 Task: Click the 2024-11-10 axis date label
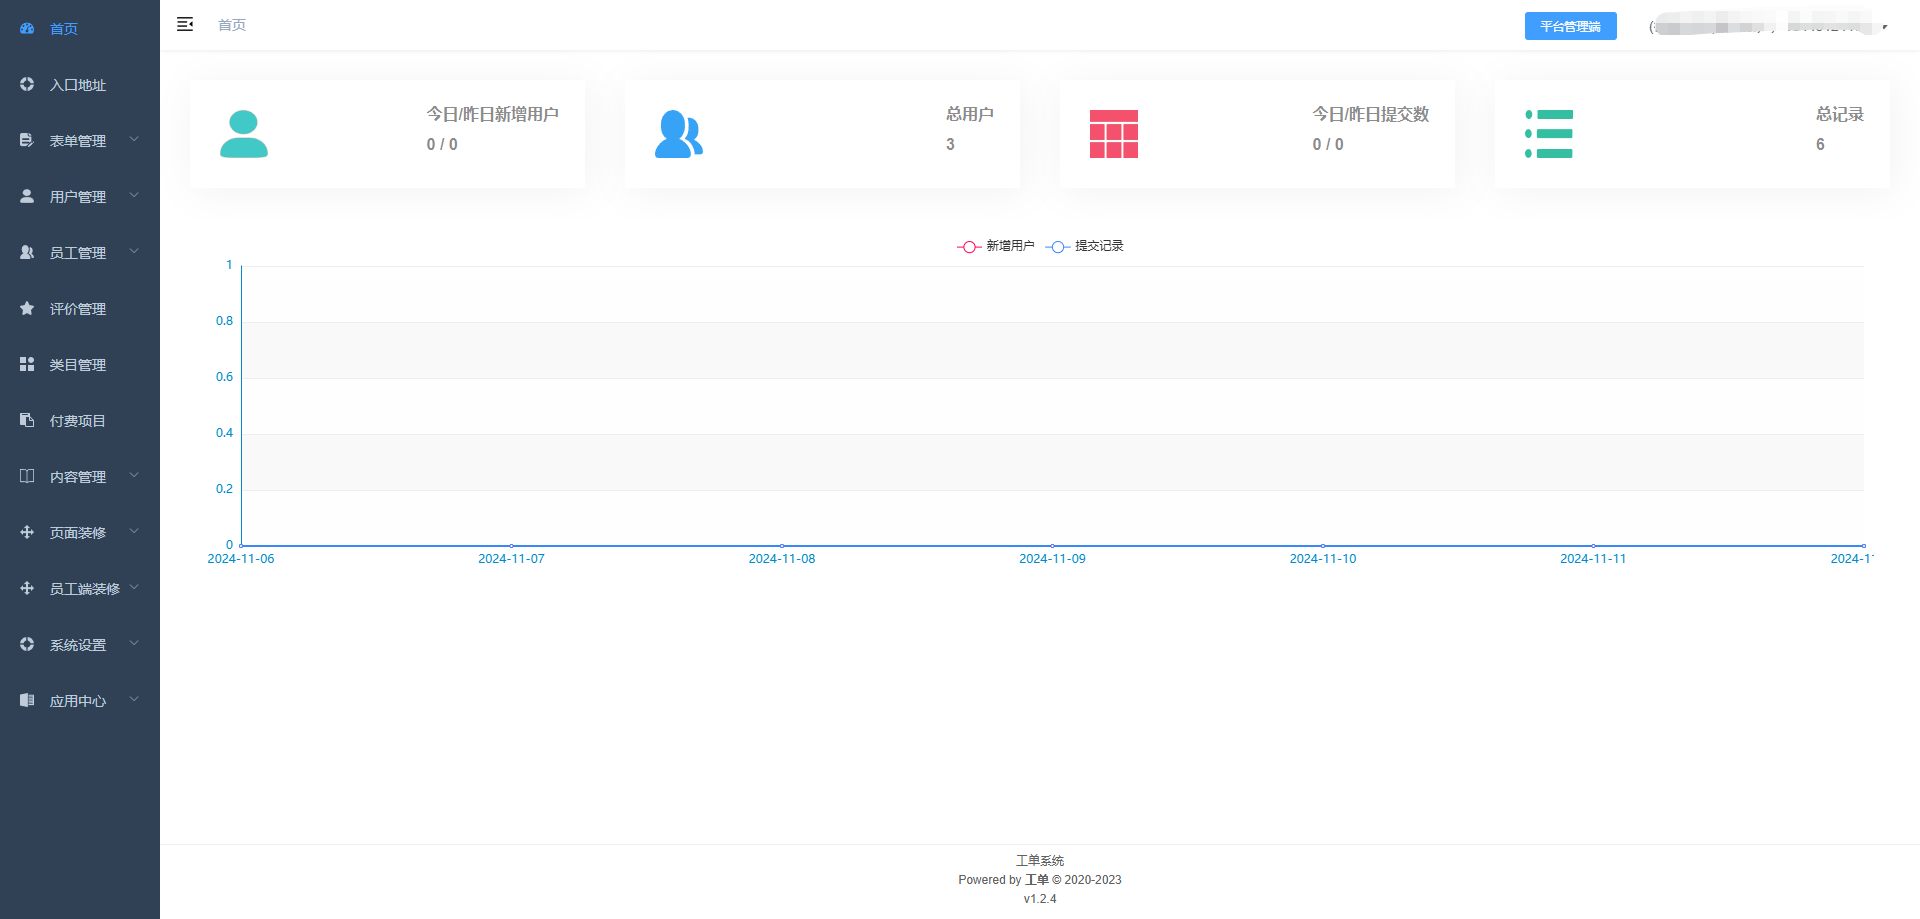[x=1323, y=559]
